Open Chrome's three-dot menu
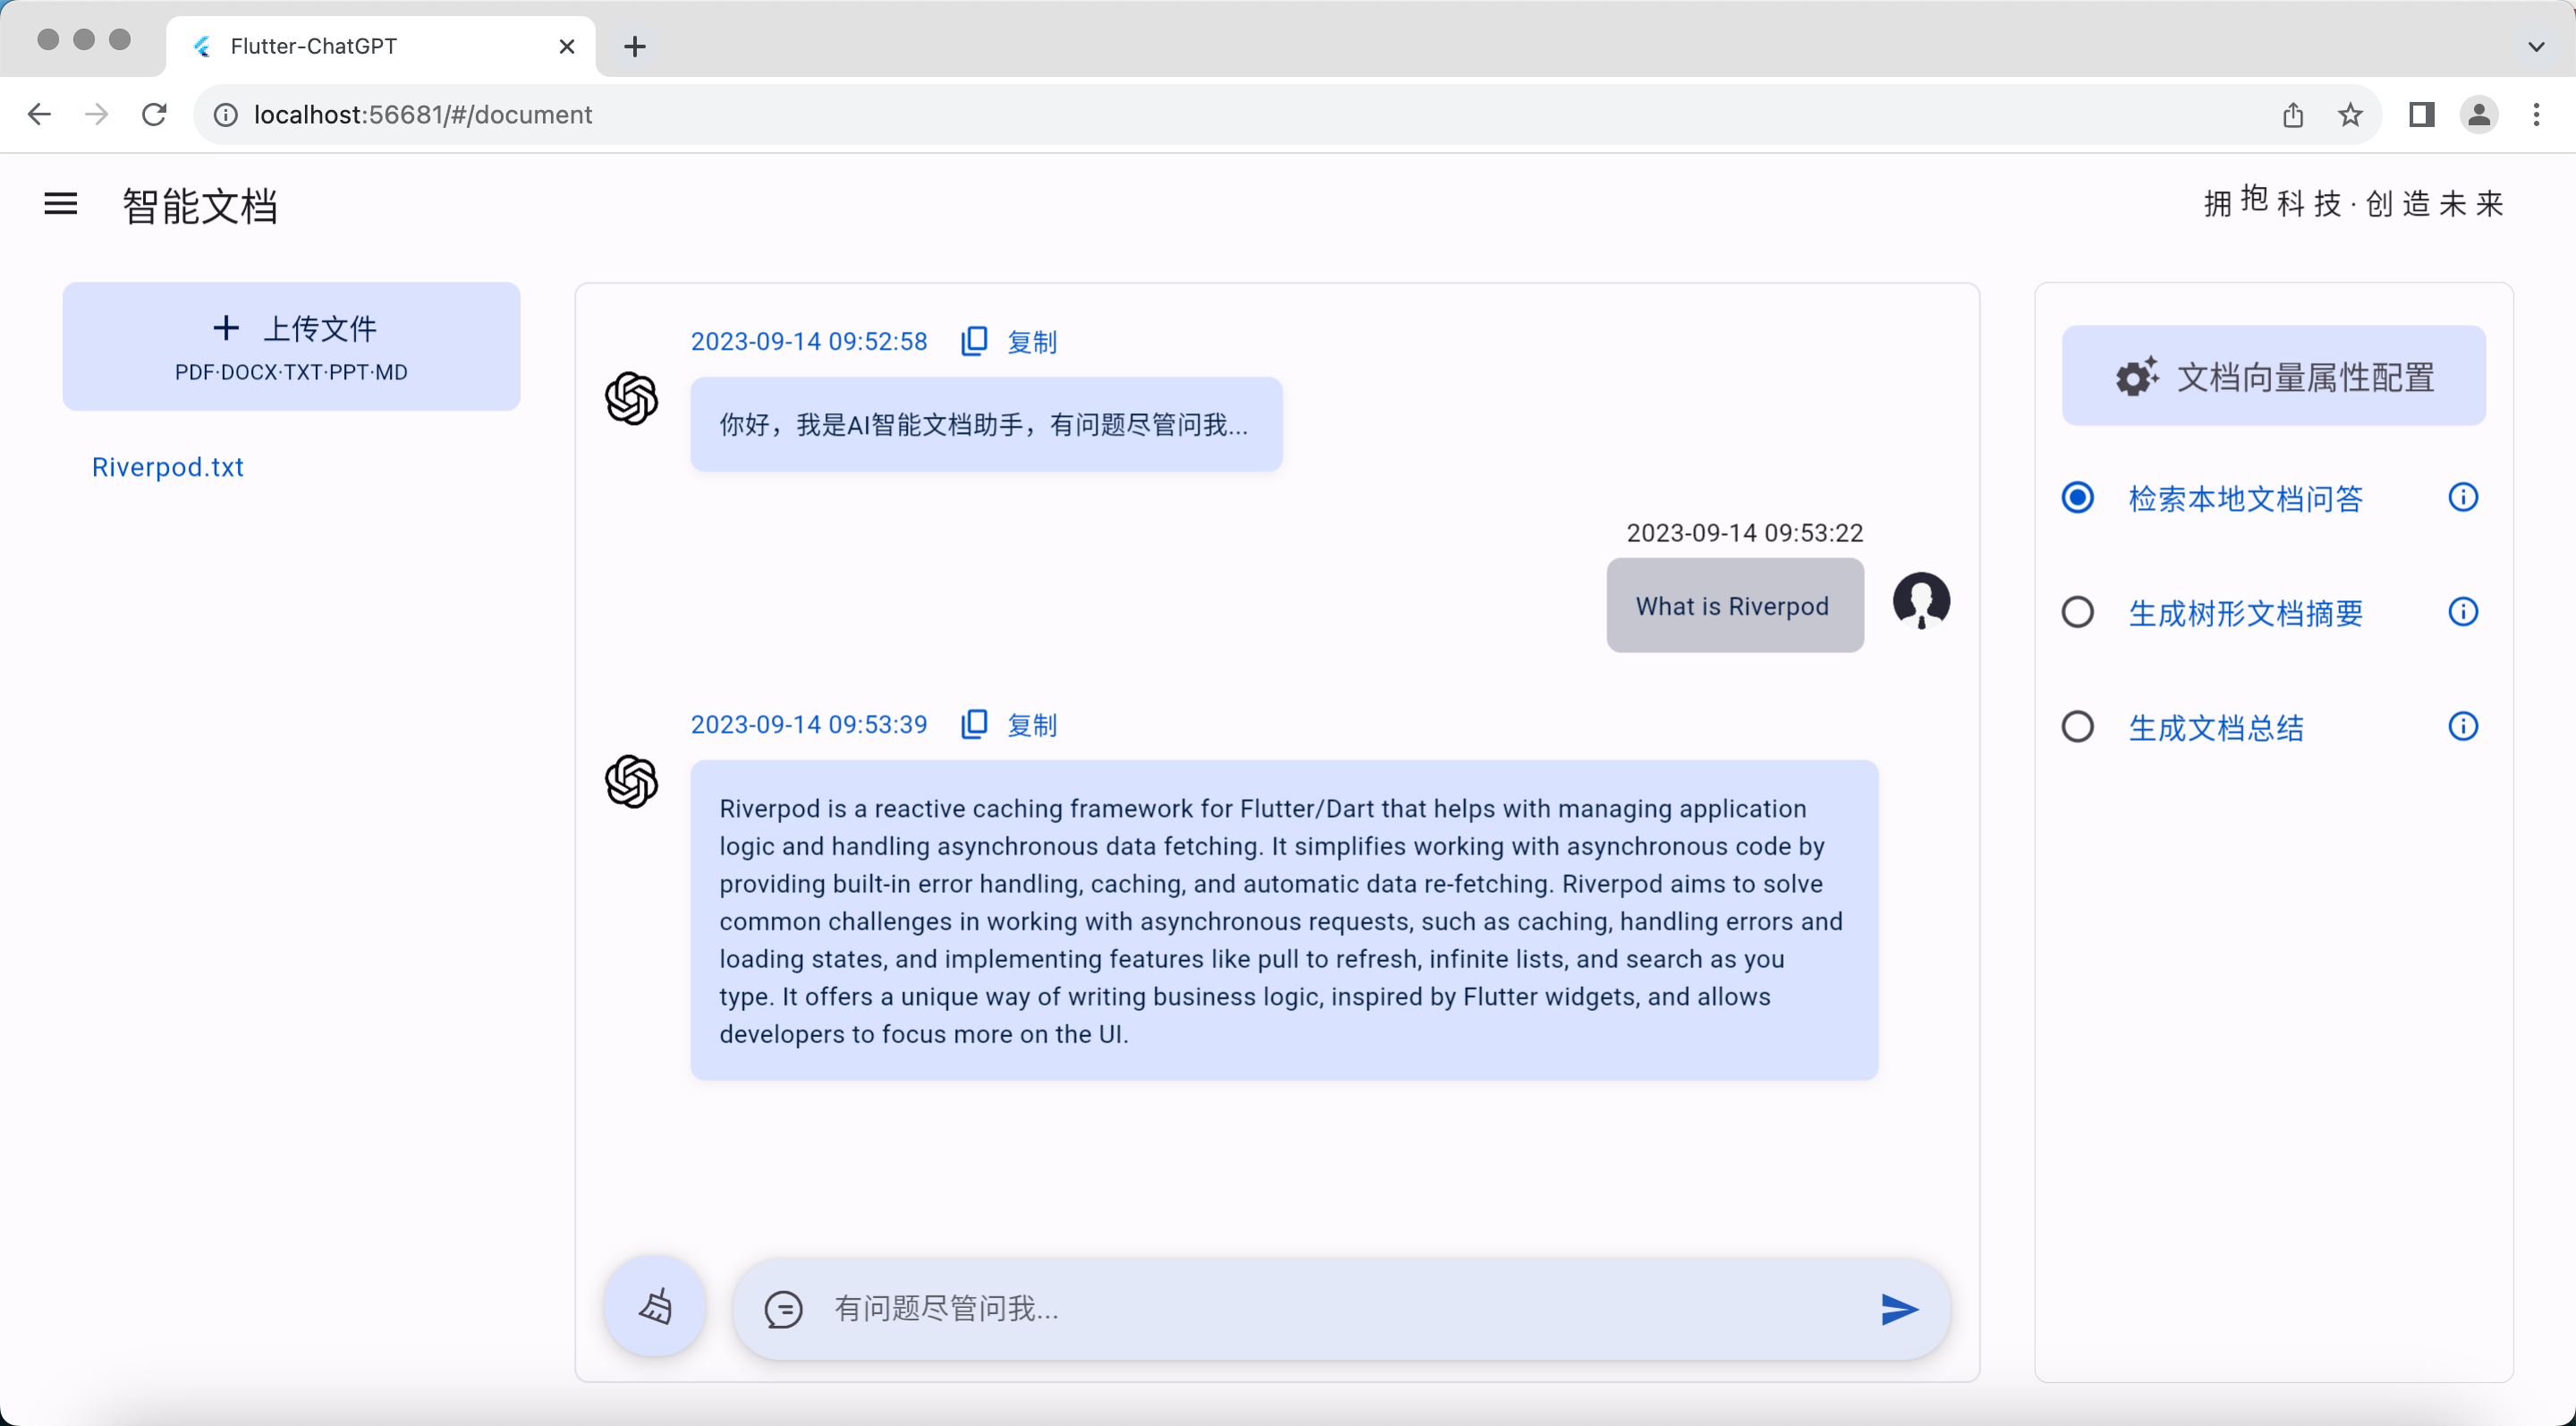The image size is (2576, 1426). pos(2535,115)
